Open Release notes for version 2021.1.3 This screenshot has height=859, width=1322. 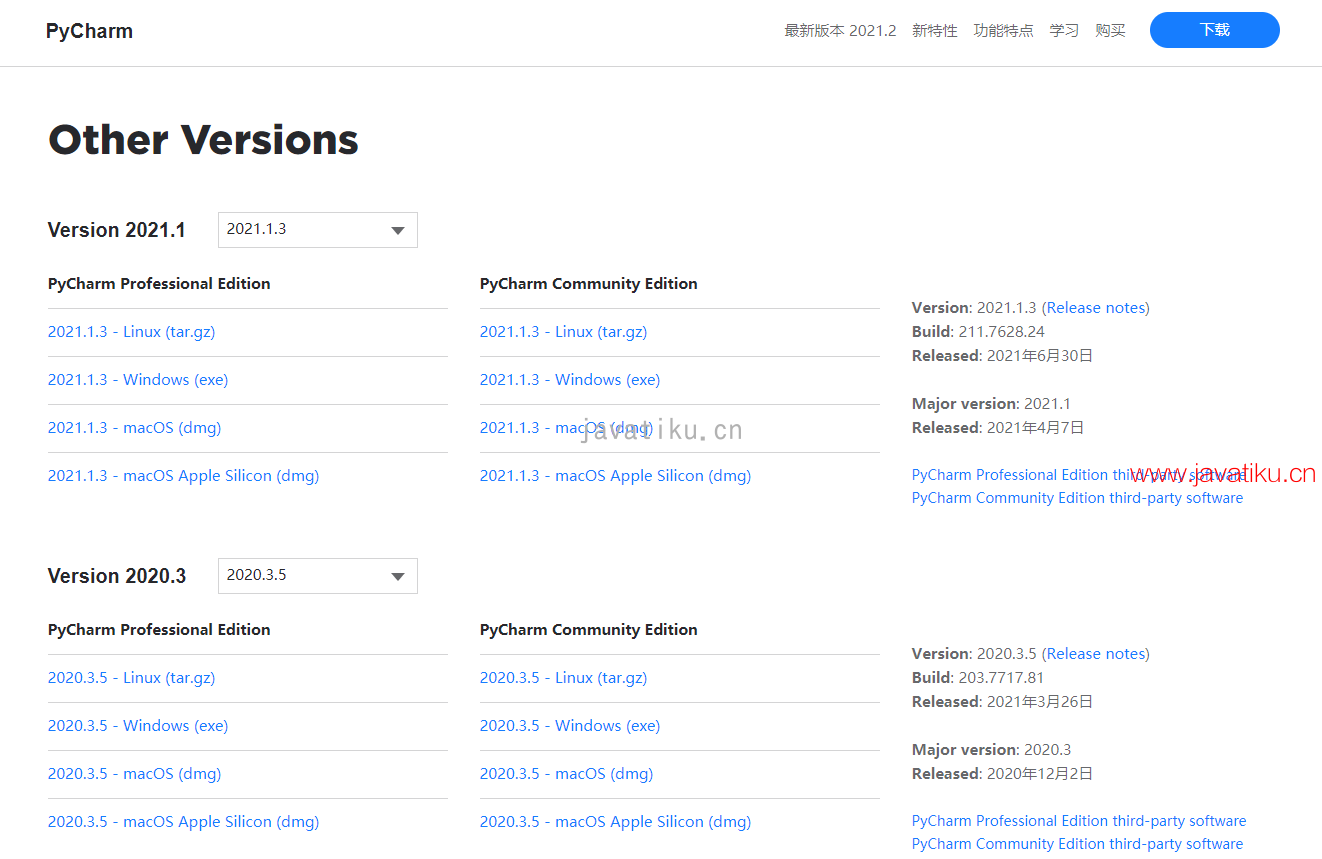point(1097,308)
